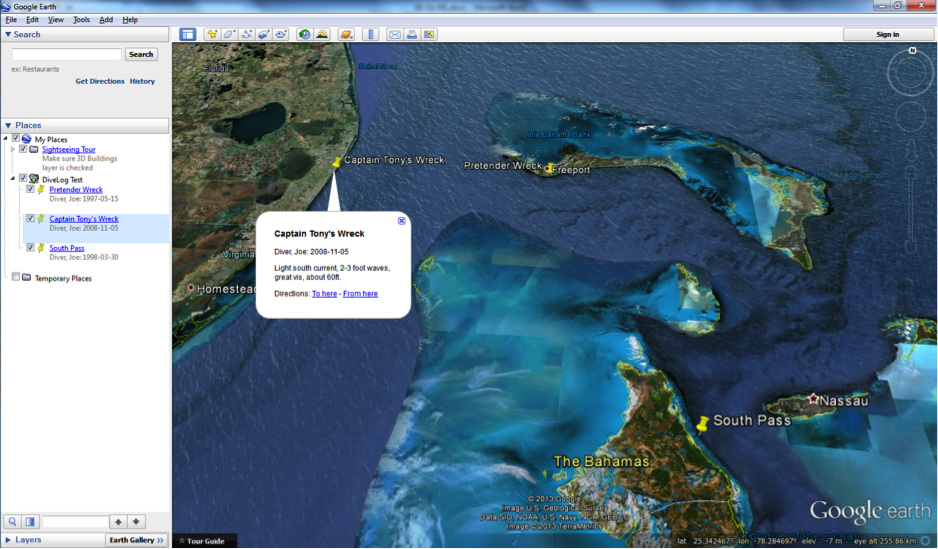Image resolution: width=938 pixels, height=549 pixels.
Task: Open the planet switcher (Saturn icon)
Action: [x=346, y=34]
